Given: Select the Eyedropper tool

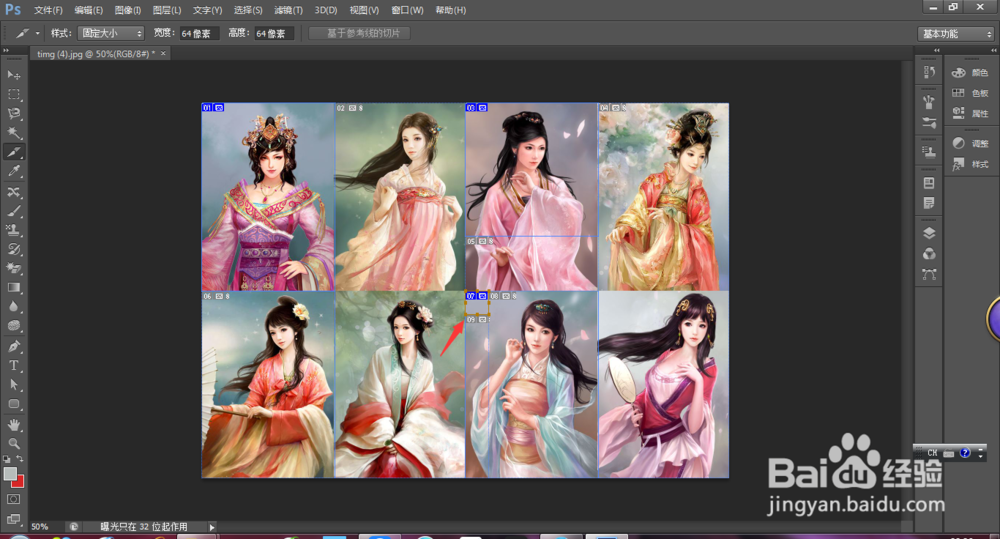Looking at the screenshot, I should 13,171.
